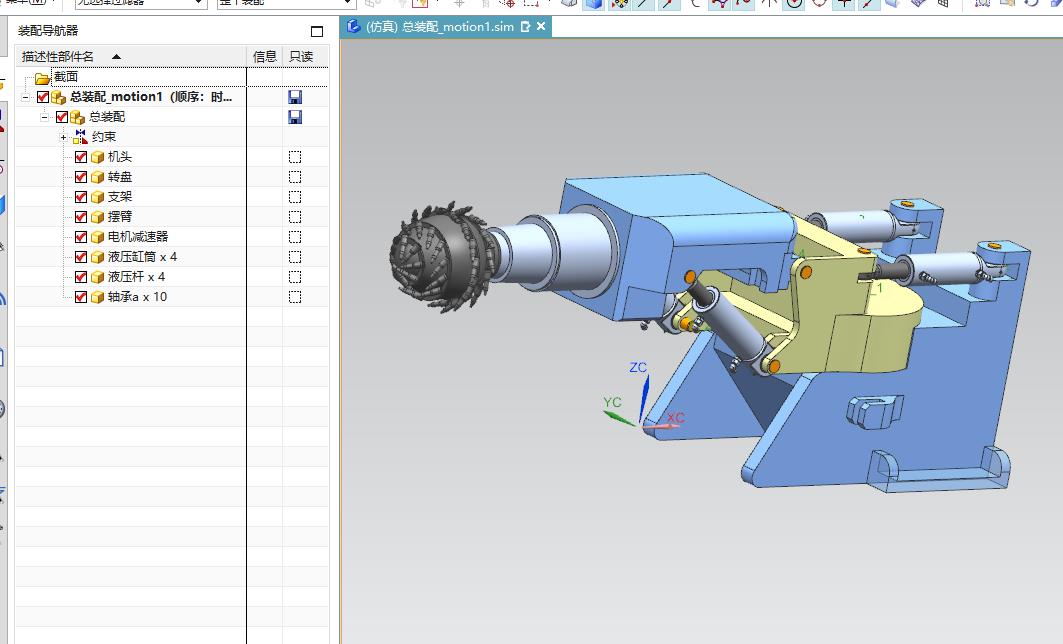Click read-only box in 轴承a row

295,297
